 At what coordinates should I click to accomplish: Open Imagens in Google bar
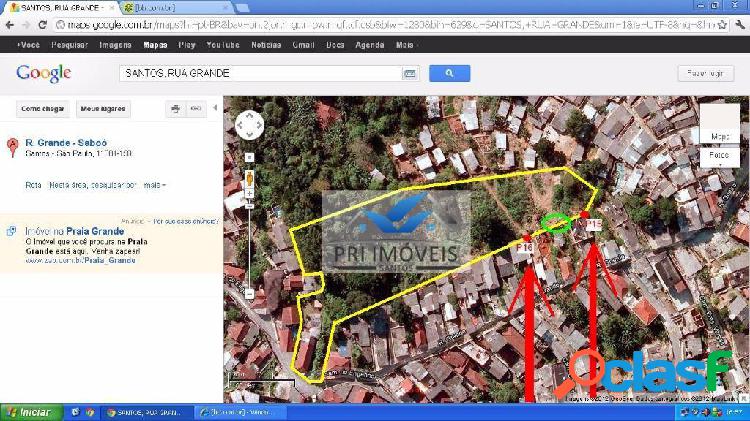point(115,45)
